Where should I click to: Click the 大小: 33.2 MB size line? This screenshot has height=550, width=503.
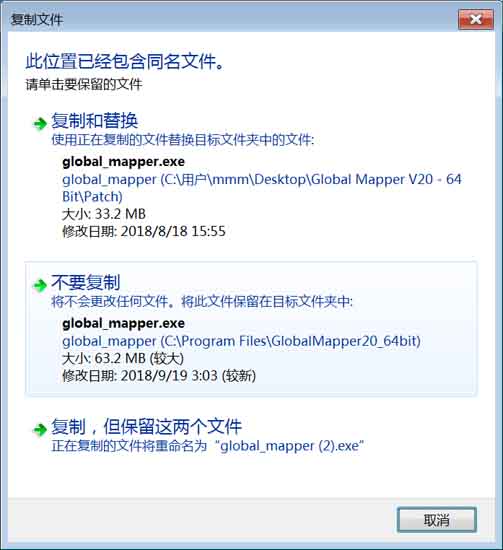pos(104,214)
